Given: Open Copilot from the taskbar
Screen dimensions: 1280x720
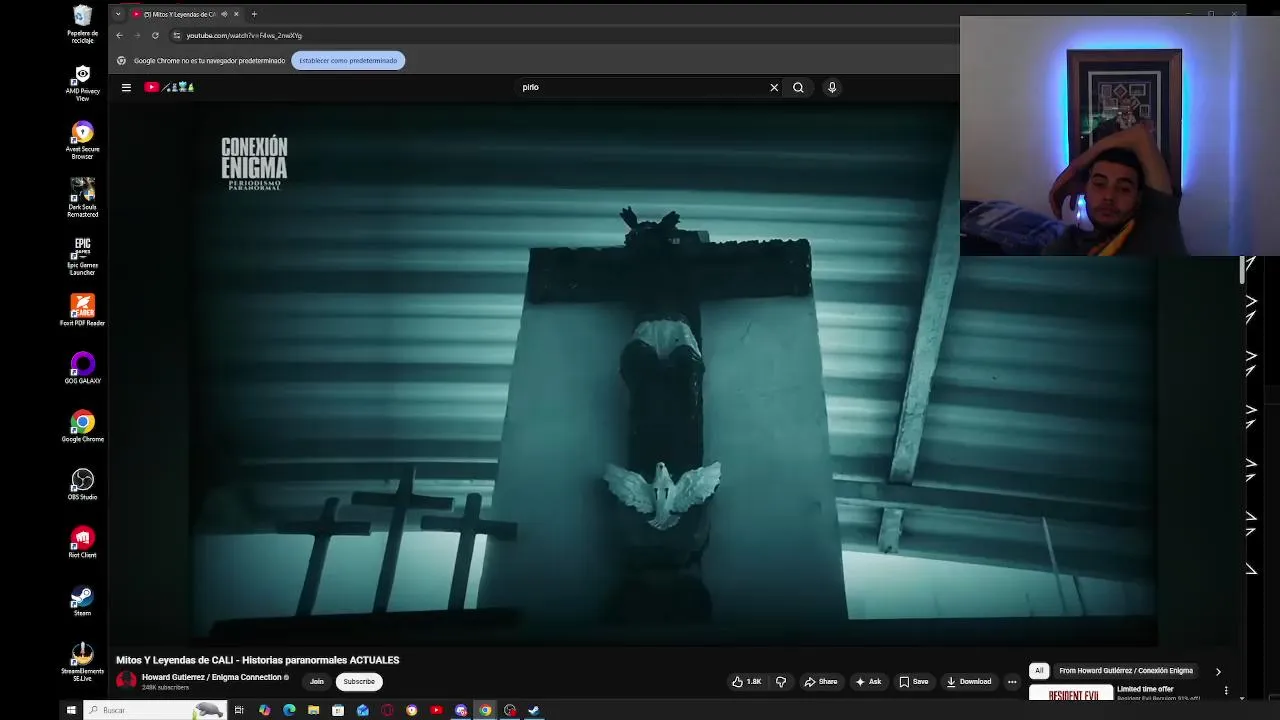Looking at the screenshot, I should pyautogui.click(x=264, y=710).
